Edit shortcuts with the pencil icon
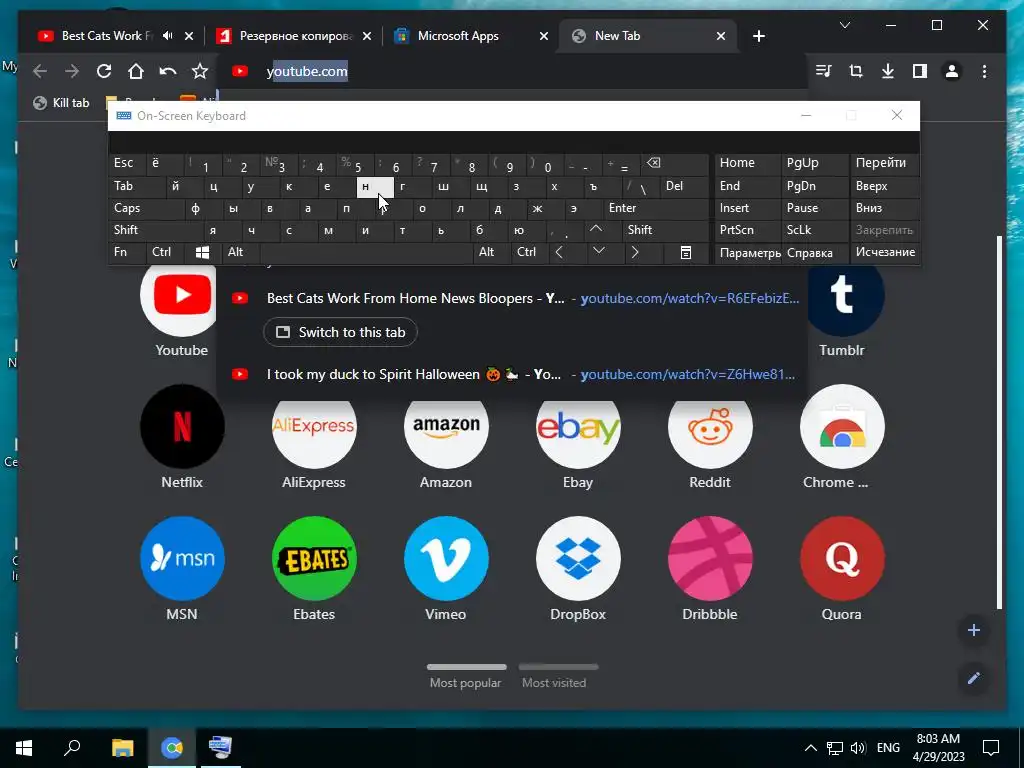The image size is (1024, 768). [x=974, y=678]
